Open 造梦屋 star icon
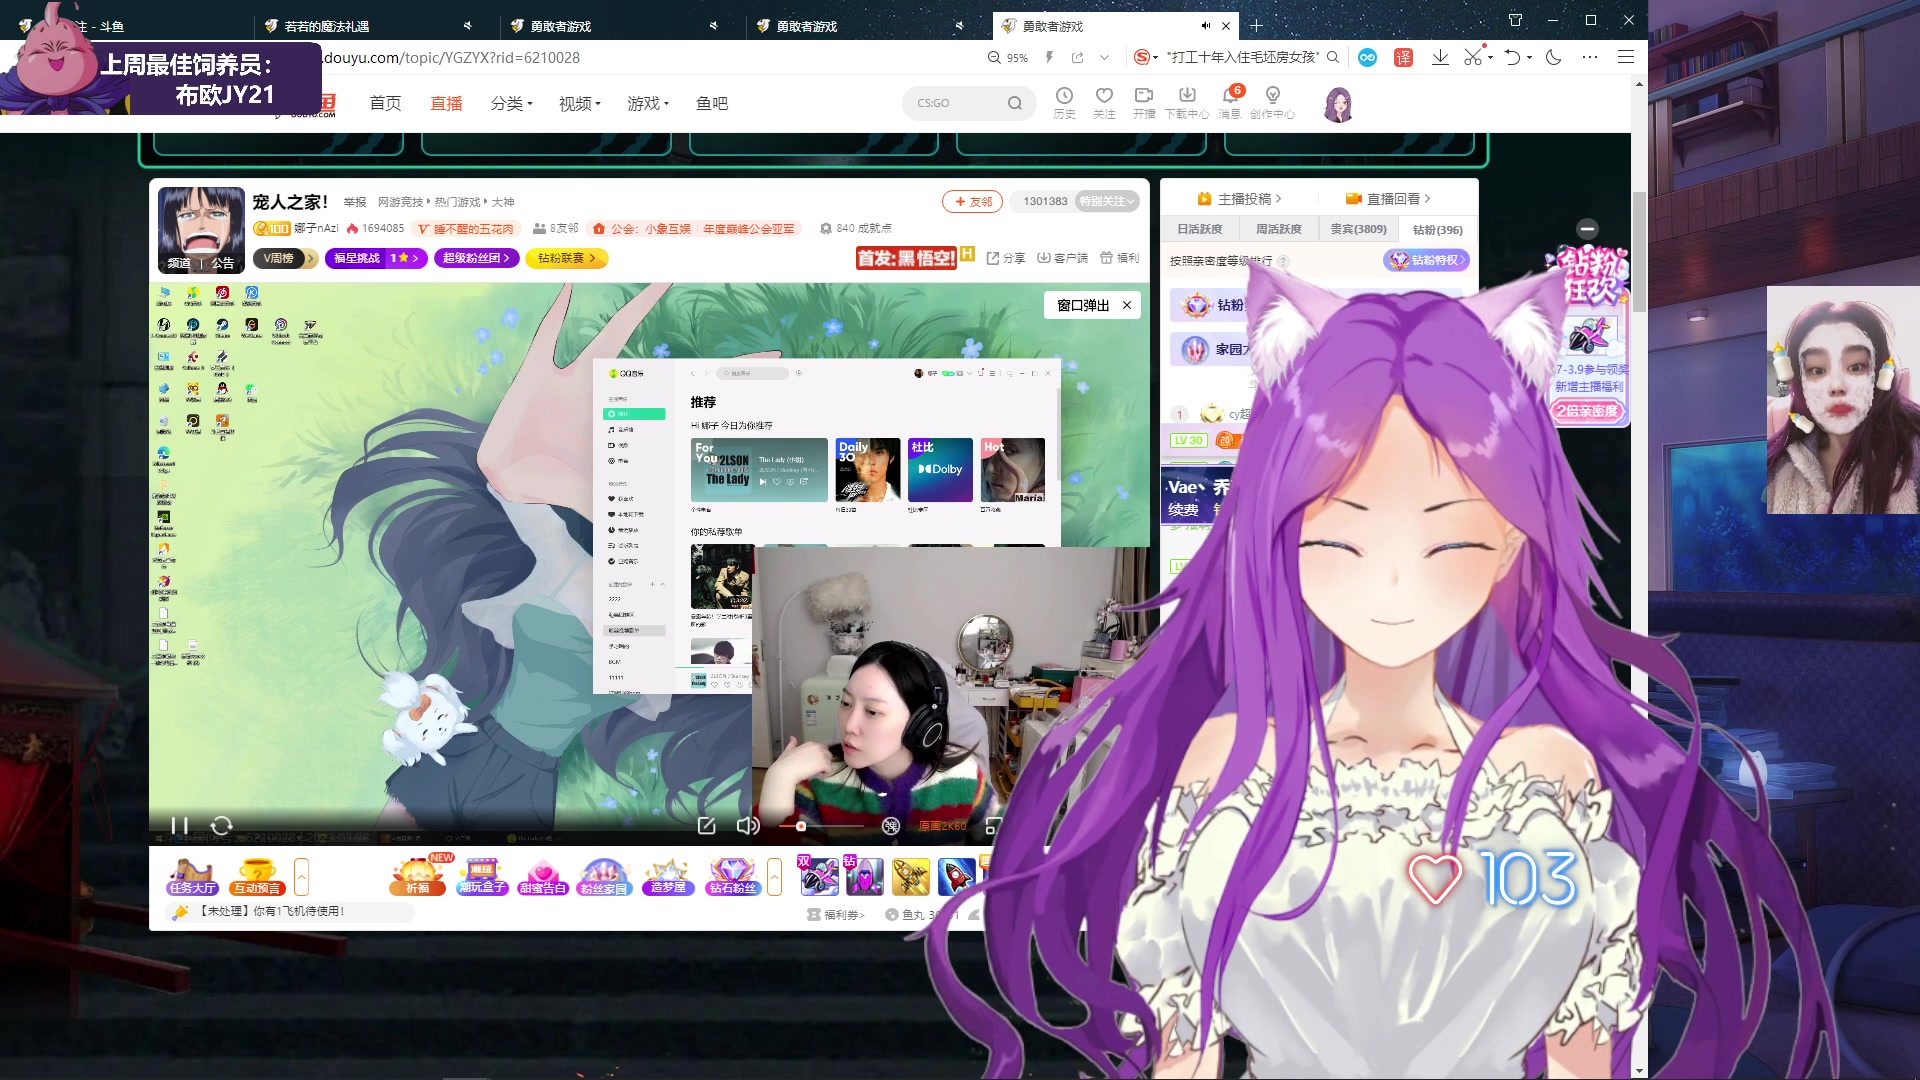Image resolution: width=1920 pixels, height=1080 pixels. (668, 876)
